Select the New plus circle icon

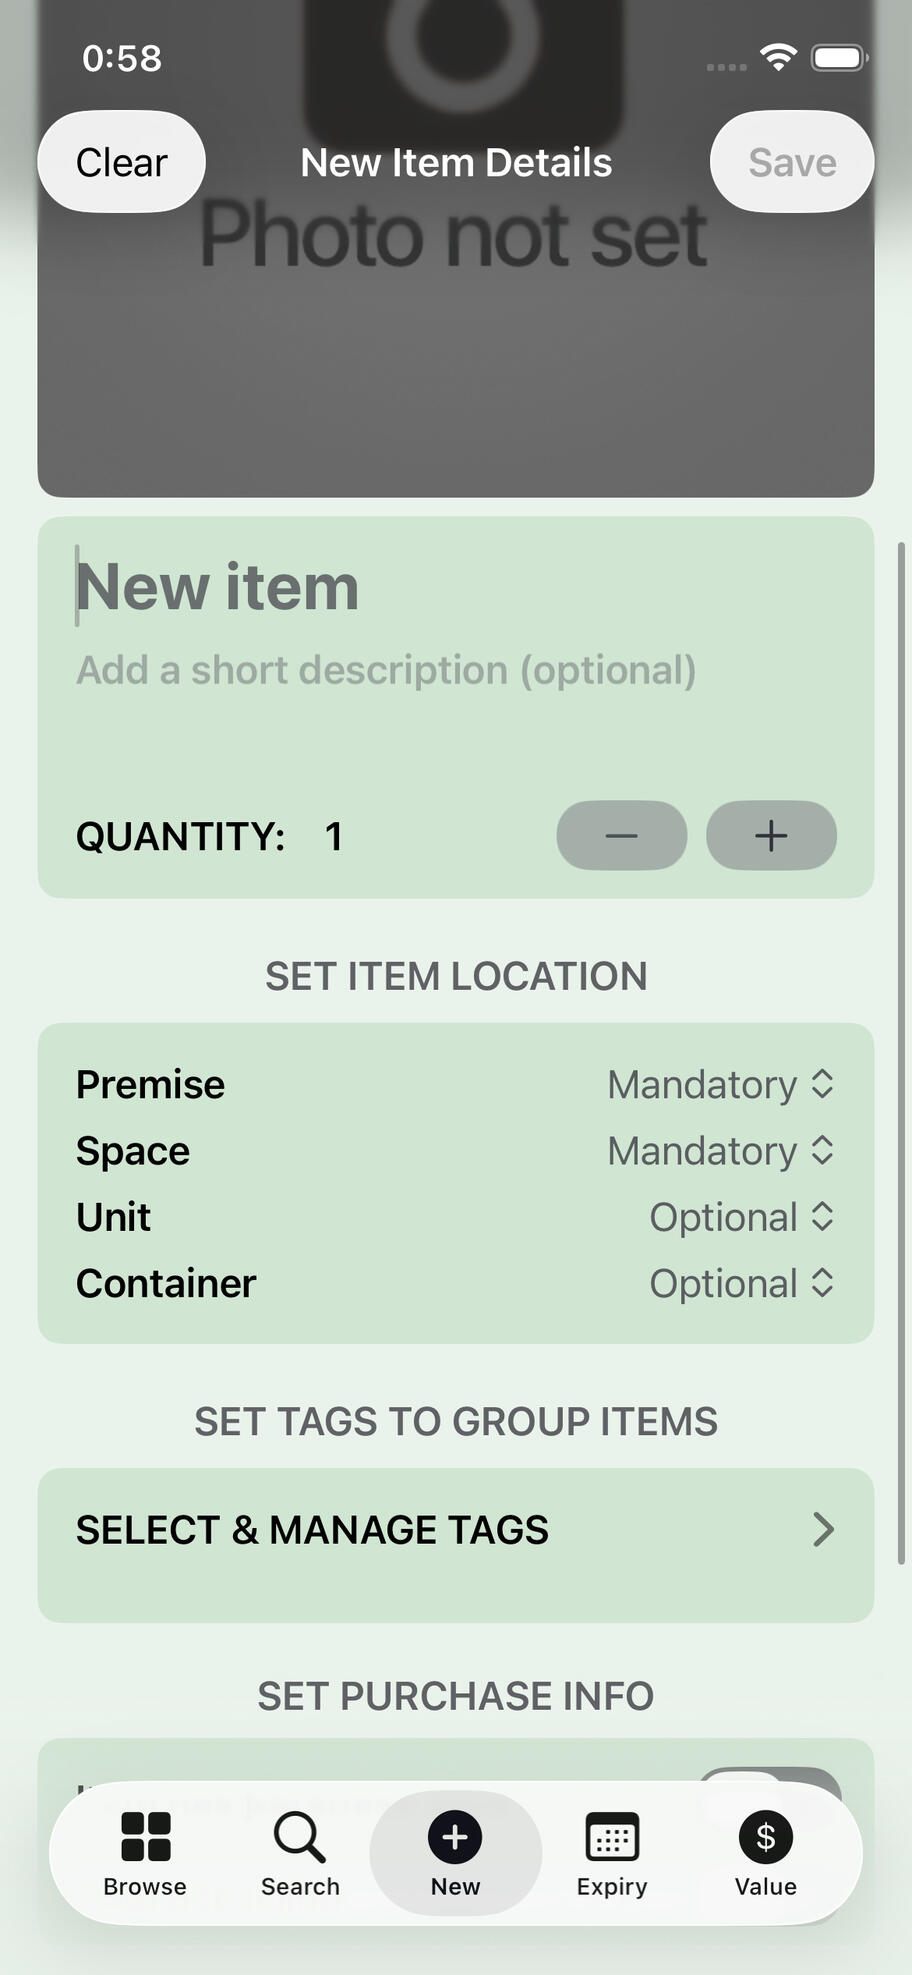click(455, 1837)
